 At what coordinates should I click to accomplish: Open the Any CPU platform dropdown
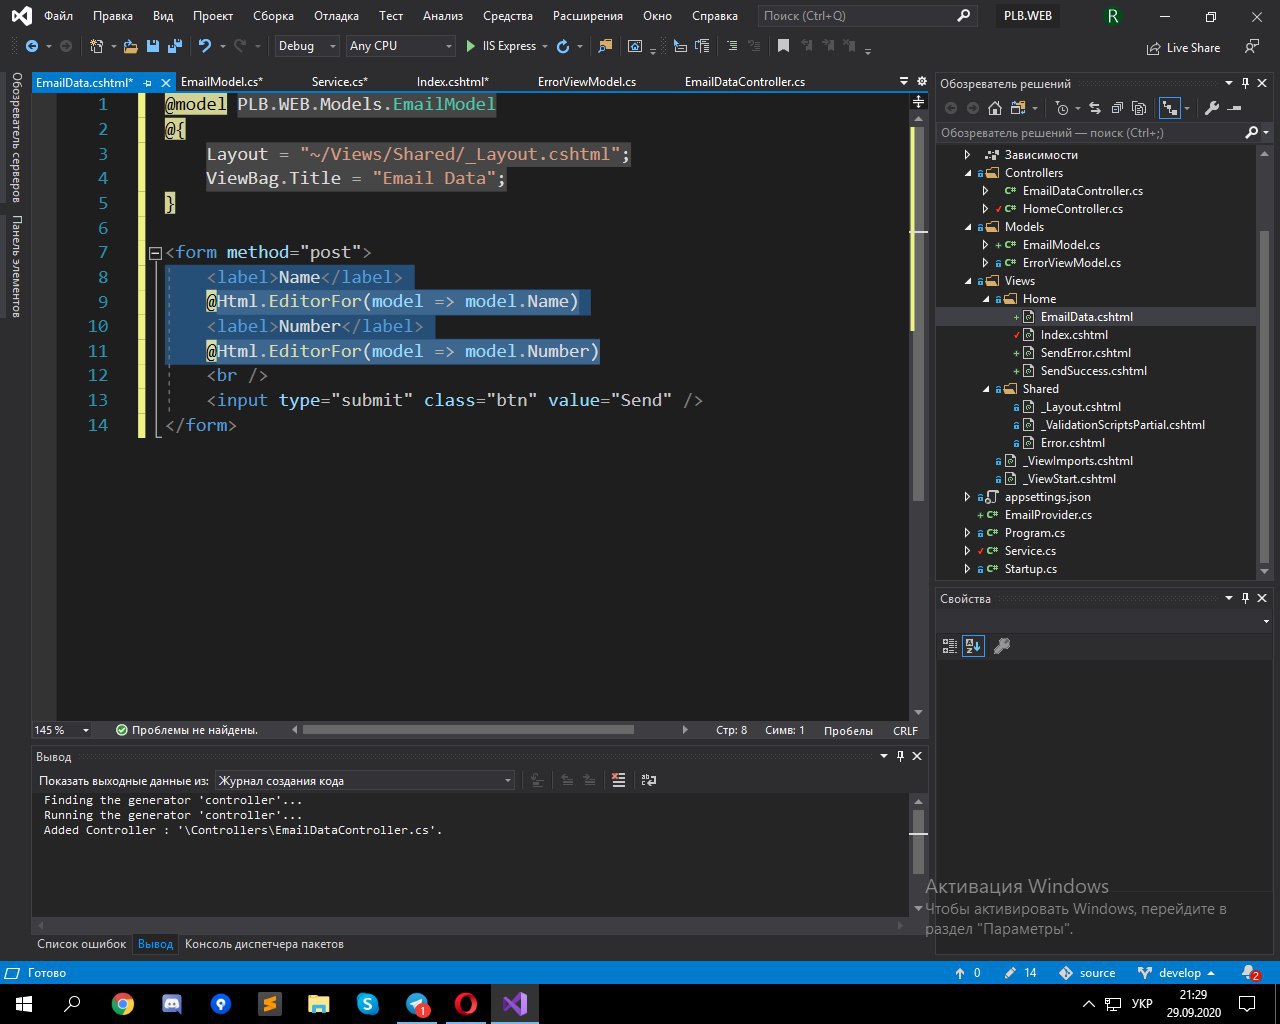[400, 46]
